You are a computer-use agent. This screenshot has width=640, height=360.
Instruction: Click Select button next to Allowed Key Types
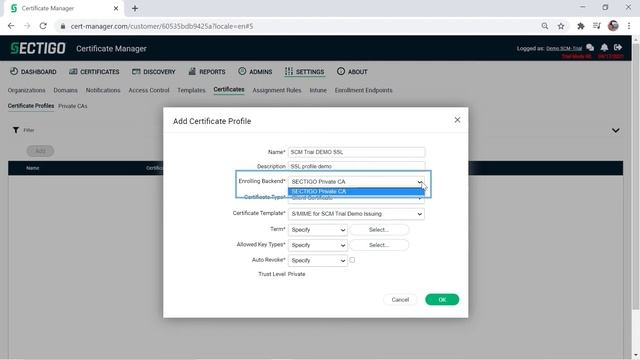pyautogui.click(x=379, y=245)
